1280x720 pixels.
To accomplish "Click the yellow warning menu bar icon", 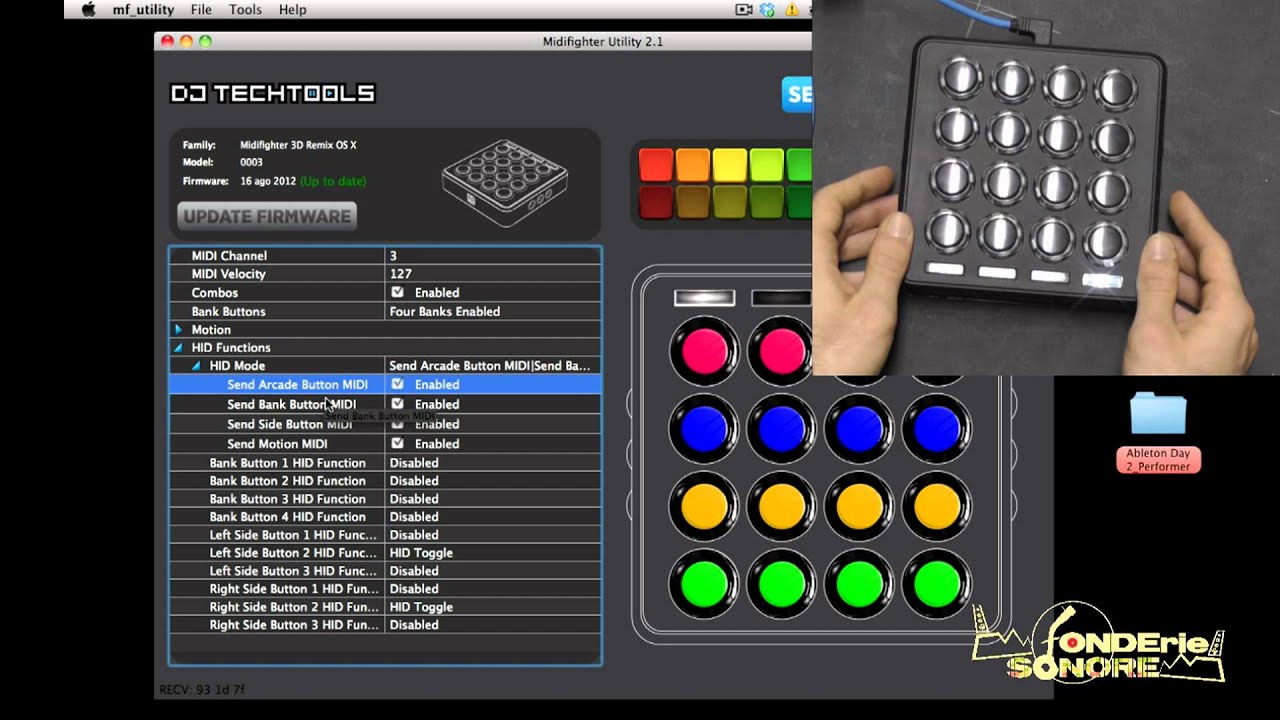I will (x=792, y=10).
